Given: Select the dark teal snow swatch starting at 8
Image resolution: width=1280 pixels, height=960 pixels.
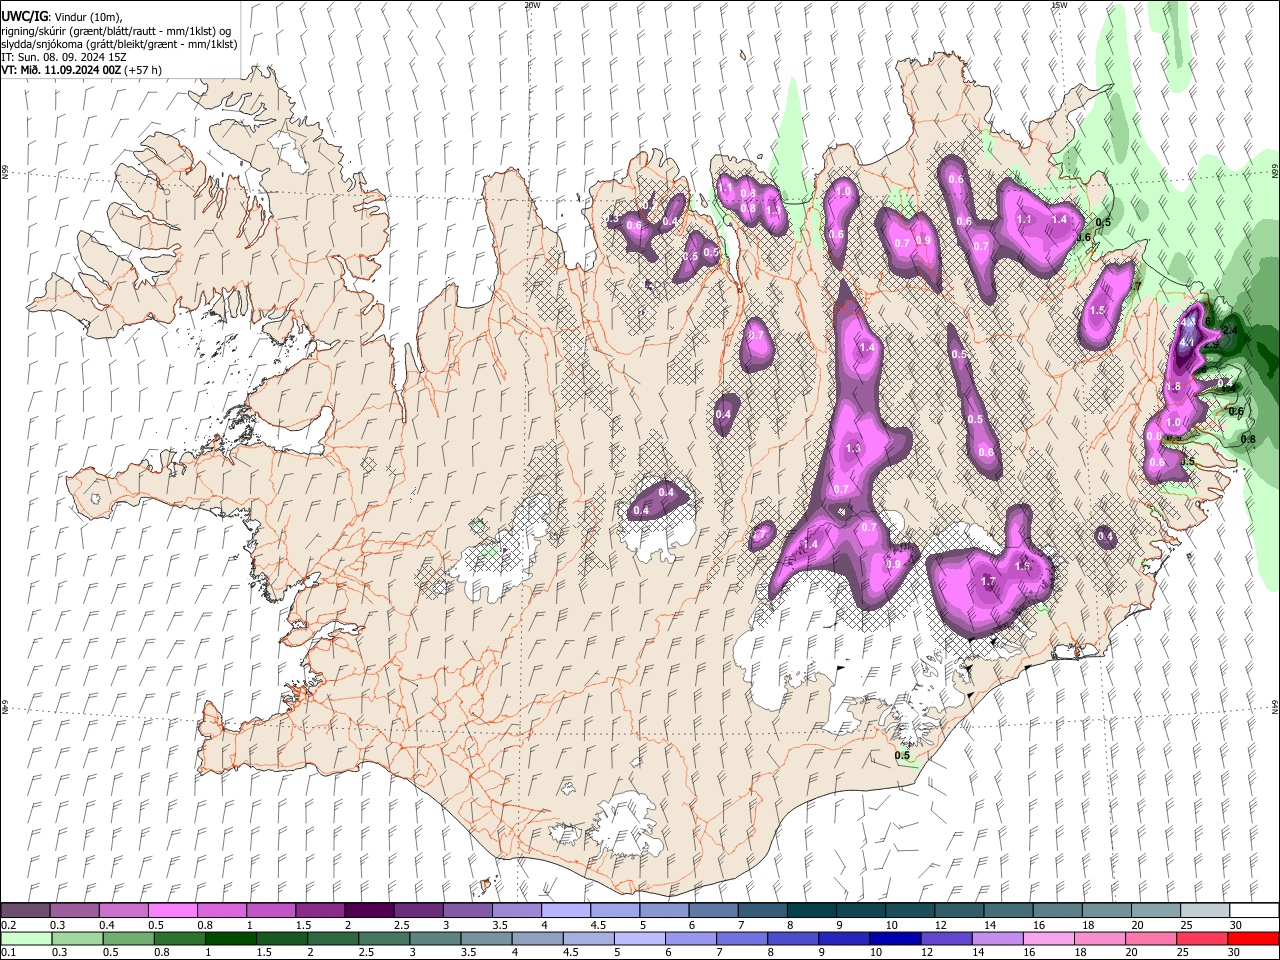Looking at the screenshot, I should [811, 911].
